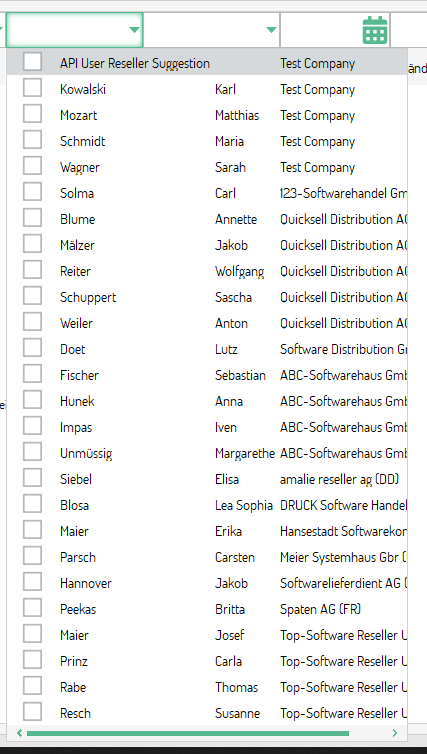This screenshot has width=427, height=754.
Task: Check the box for Kowalski Karl
Action: [x=32, y=89]
